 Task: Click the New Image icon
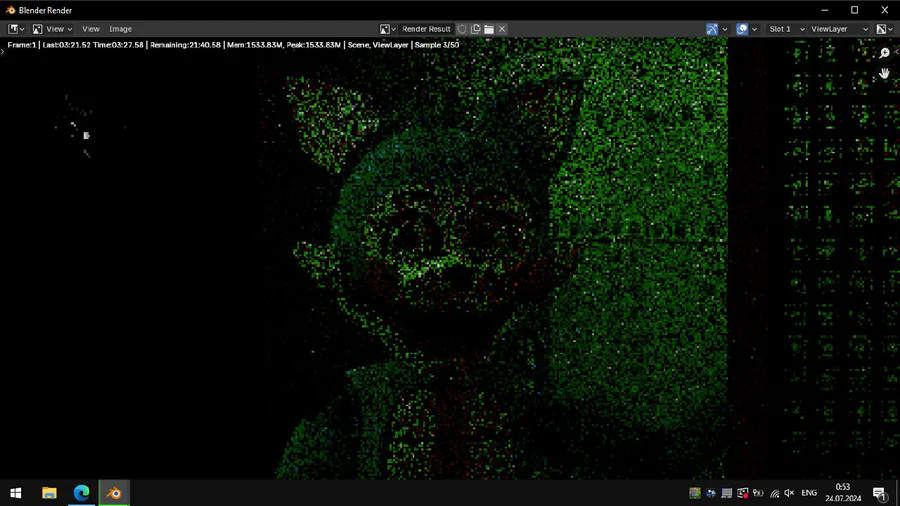(x=476, y=29)
